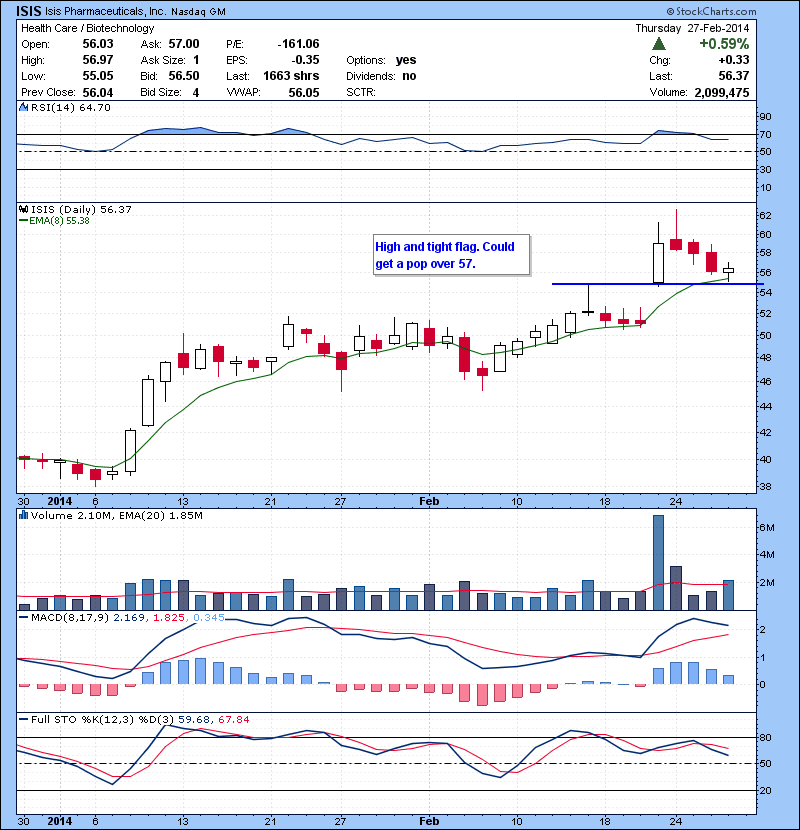The width and height of the screenshot is (800, 830).
Task: Click the tallest volume bar near 6M
Action: (658, 562)
